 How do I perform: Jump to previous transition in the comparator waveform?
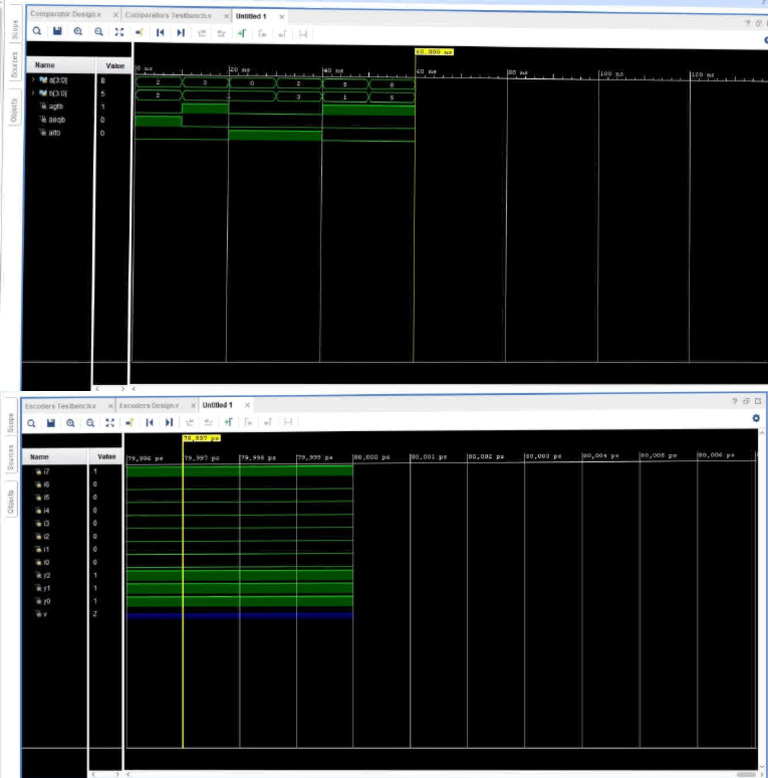click(x=201, y=33)
